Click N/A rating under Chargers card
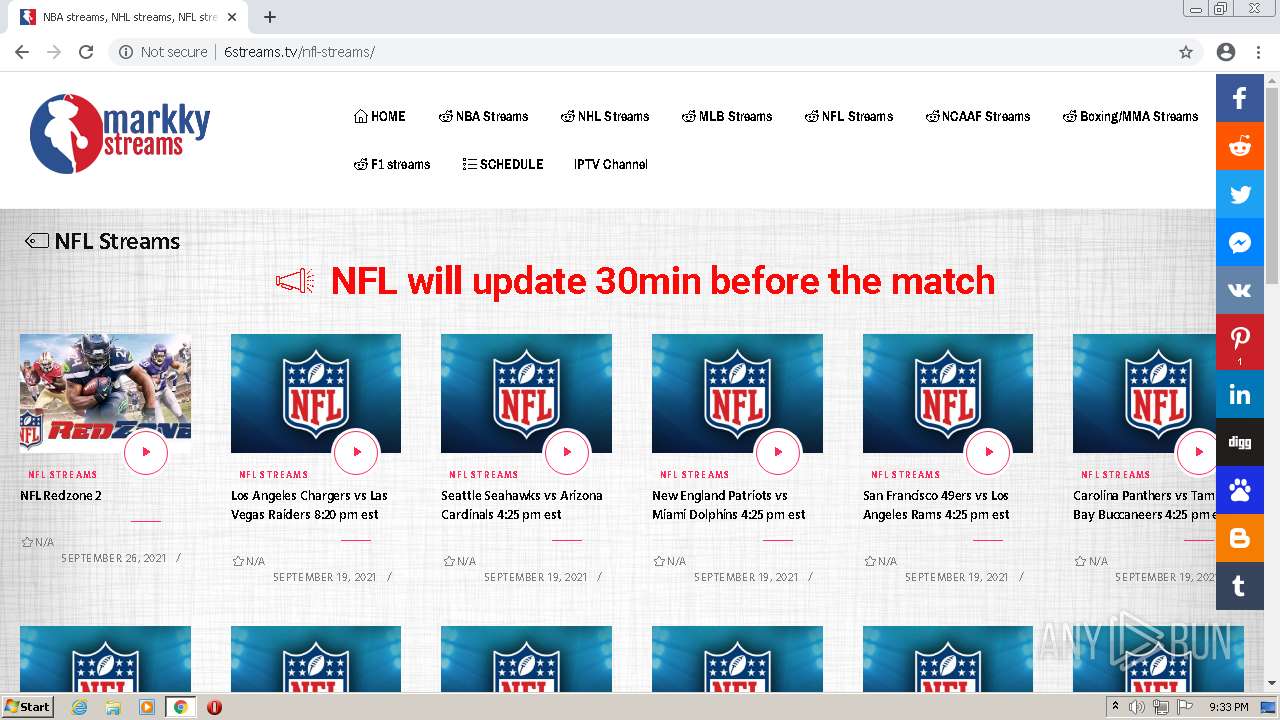1280x720 pixels. click(x=249, y=562)
